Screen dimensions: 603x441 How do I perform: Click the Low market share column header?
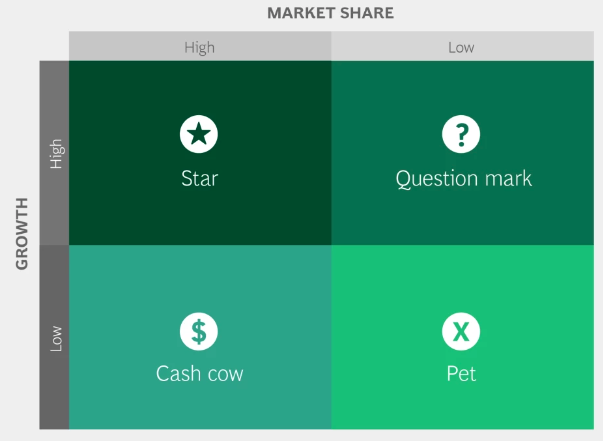pyautogui.click(x=462, y=46)
